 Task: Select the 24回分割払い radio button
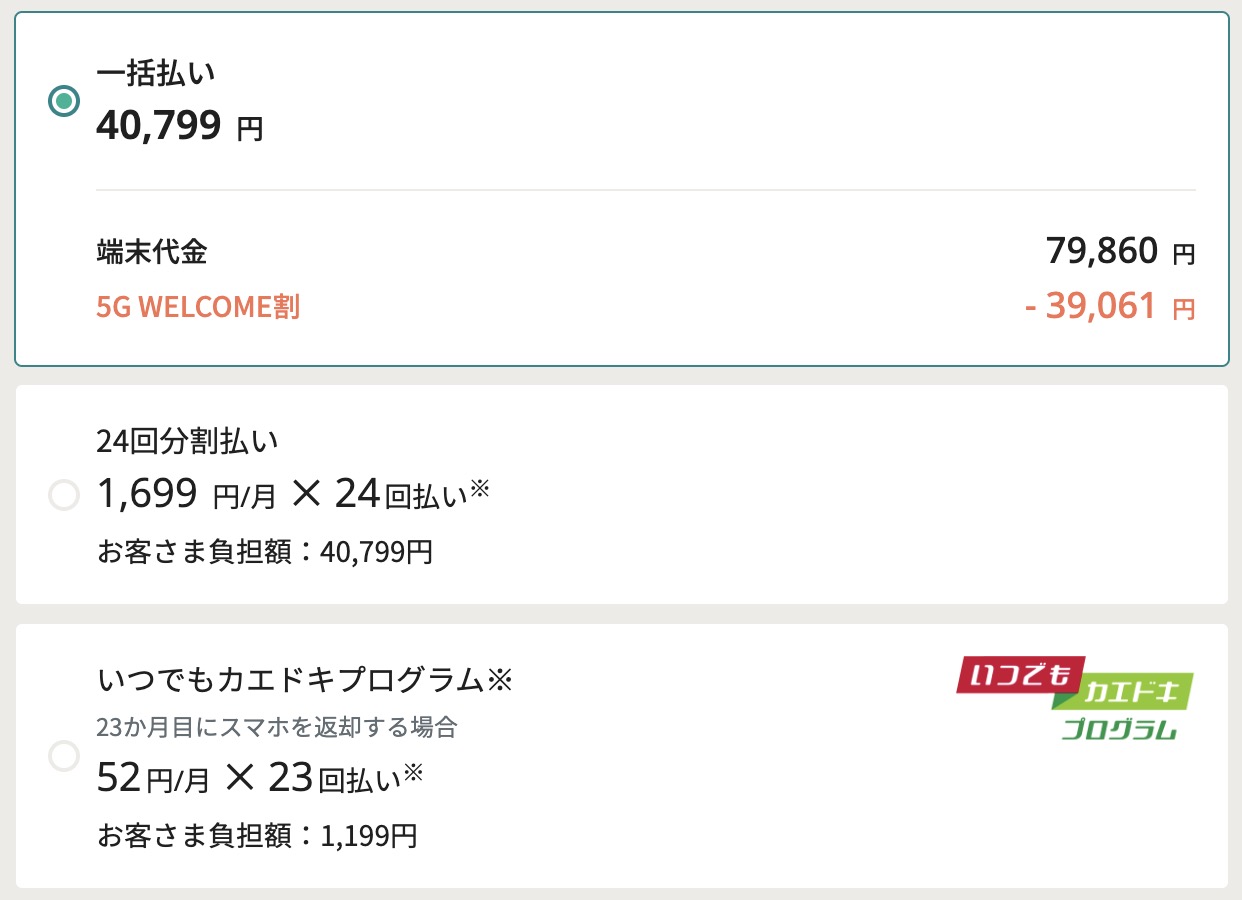(x=64, y=495)
